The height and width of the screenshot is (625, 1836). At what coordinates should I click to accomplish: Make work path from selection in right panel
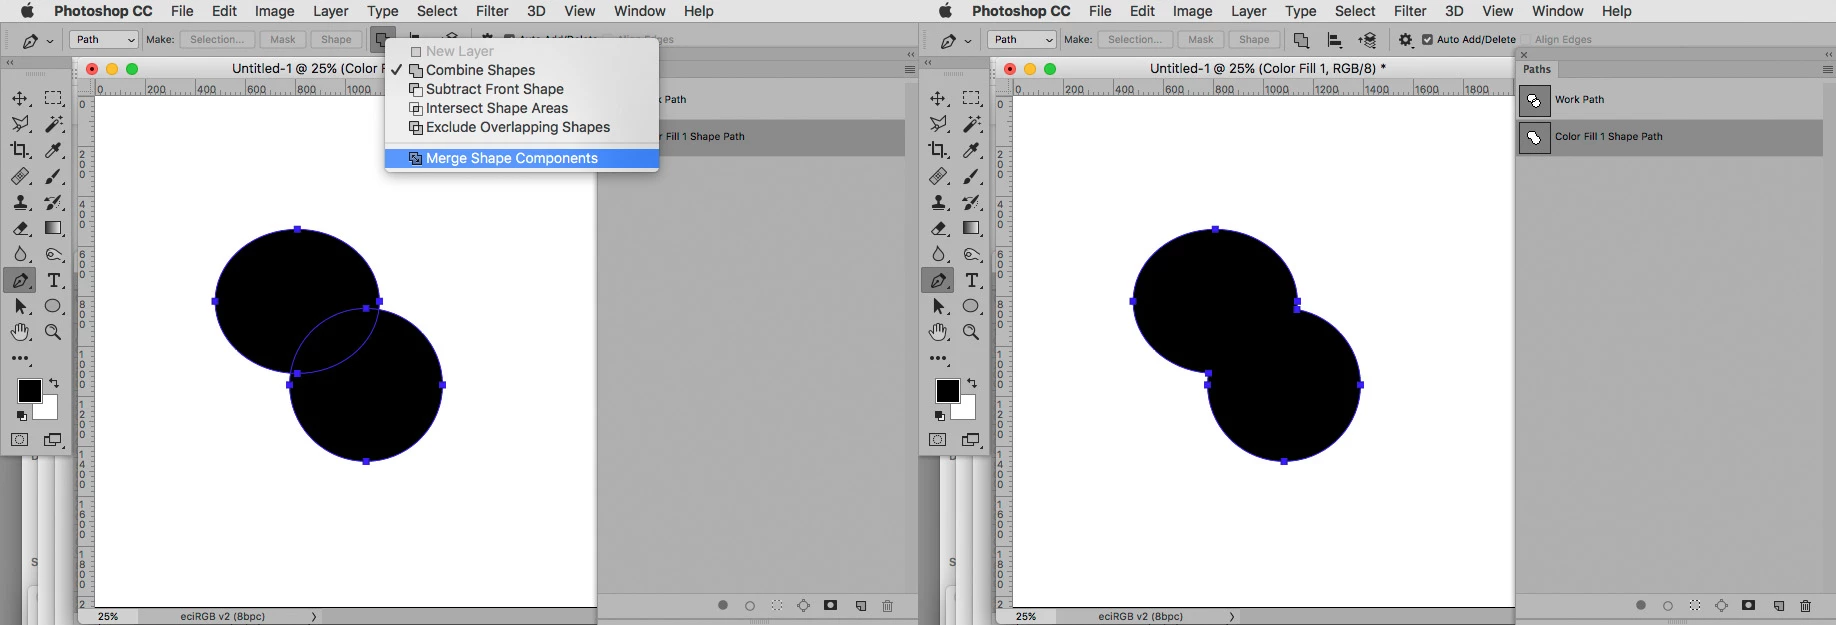[1722, 605]
